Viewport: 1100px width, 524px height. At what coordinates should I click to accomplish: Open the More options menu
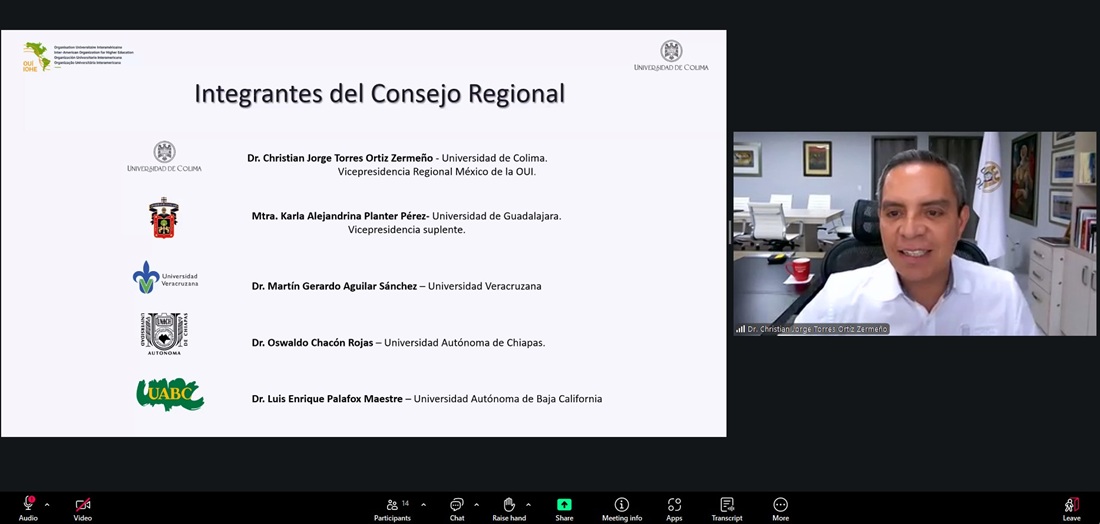(x=780, y=506)
